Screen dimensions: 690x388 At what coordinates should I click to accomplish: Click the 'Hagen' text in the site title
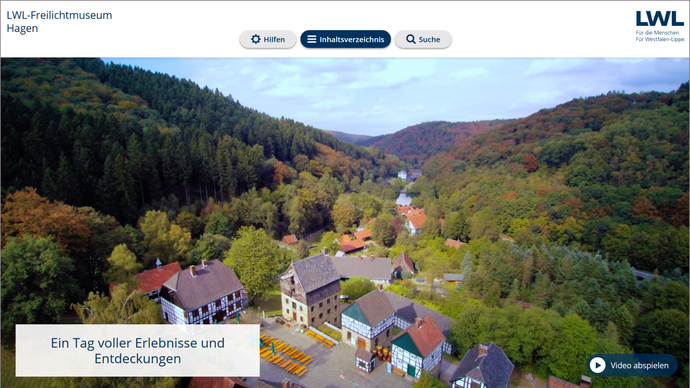(22, 28)
